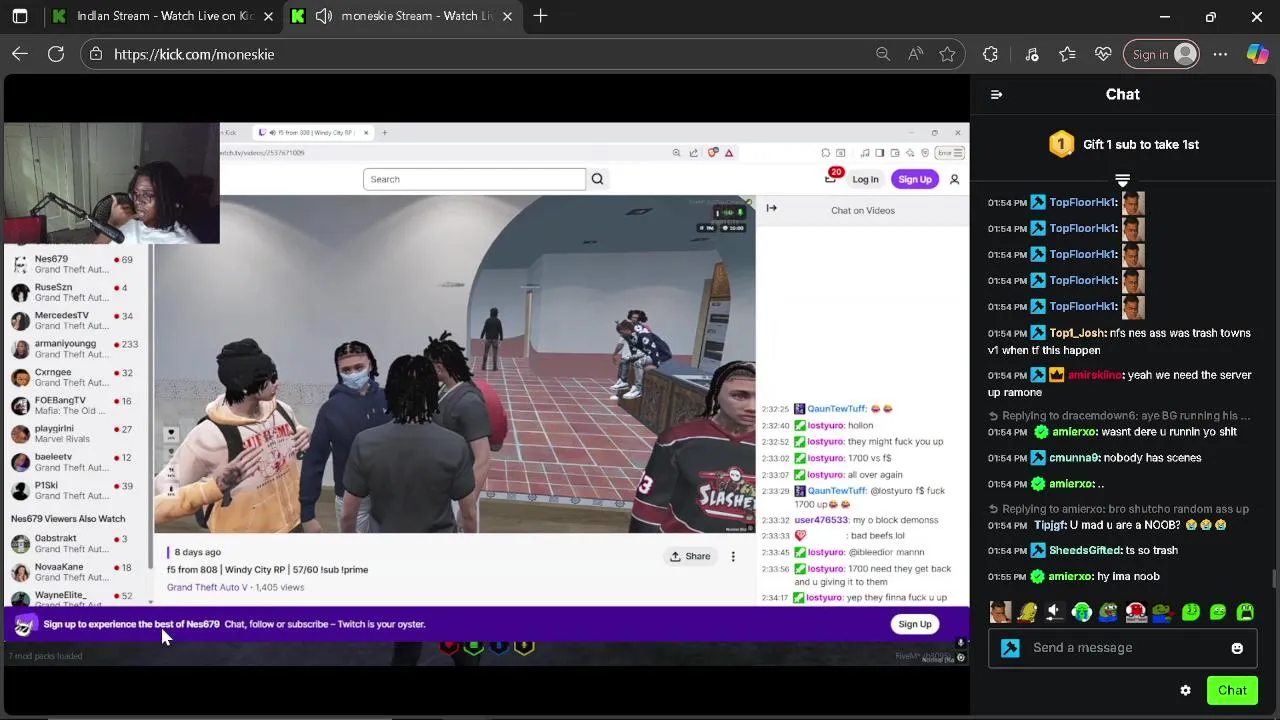
Task: Select armaniyoungg channel in Twitch sidebar
Action: click(x=76, y=349)
